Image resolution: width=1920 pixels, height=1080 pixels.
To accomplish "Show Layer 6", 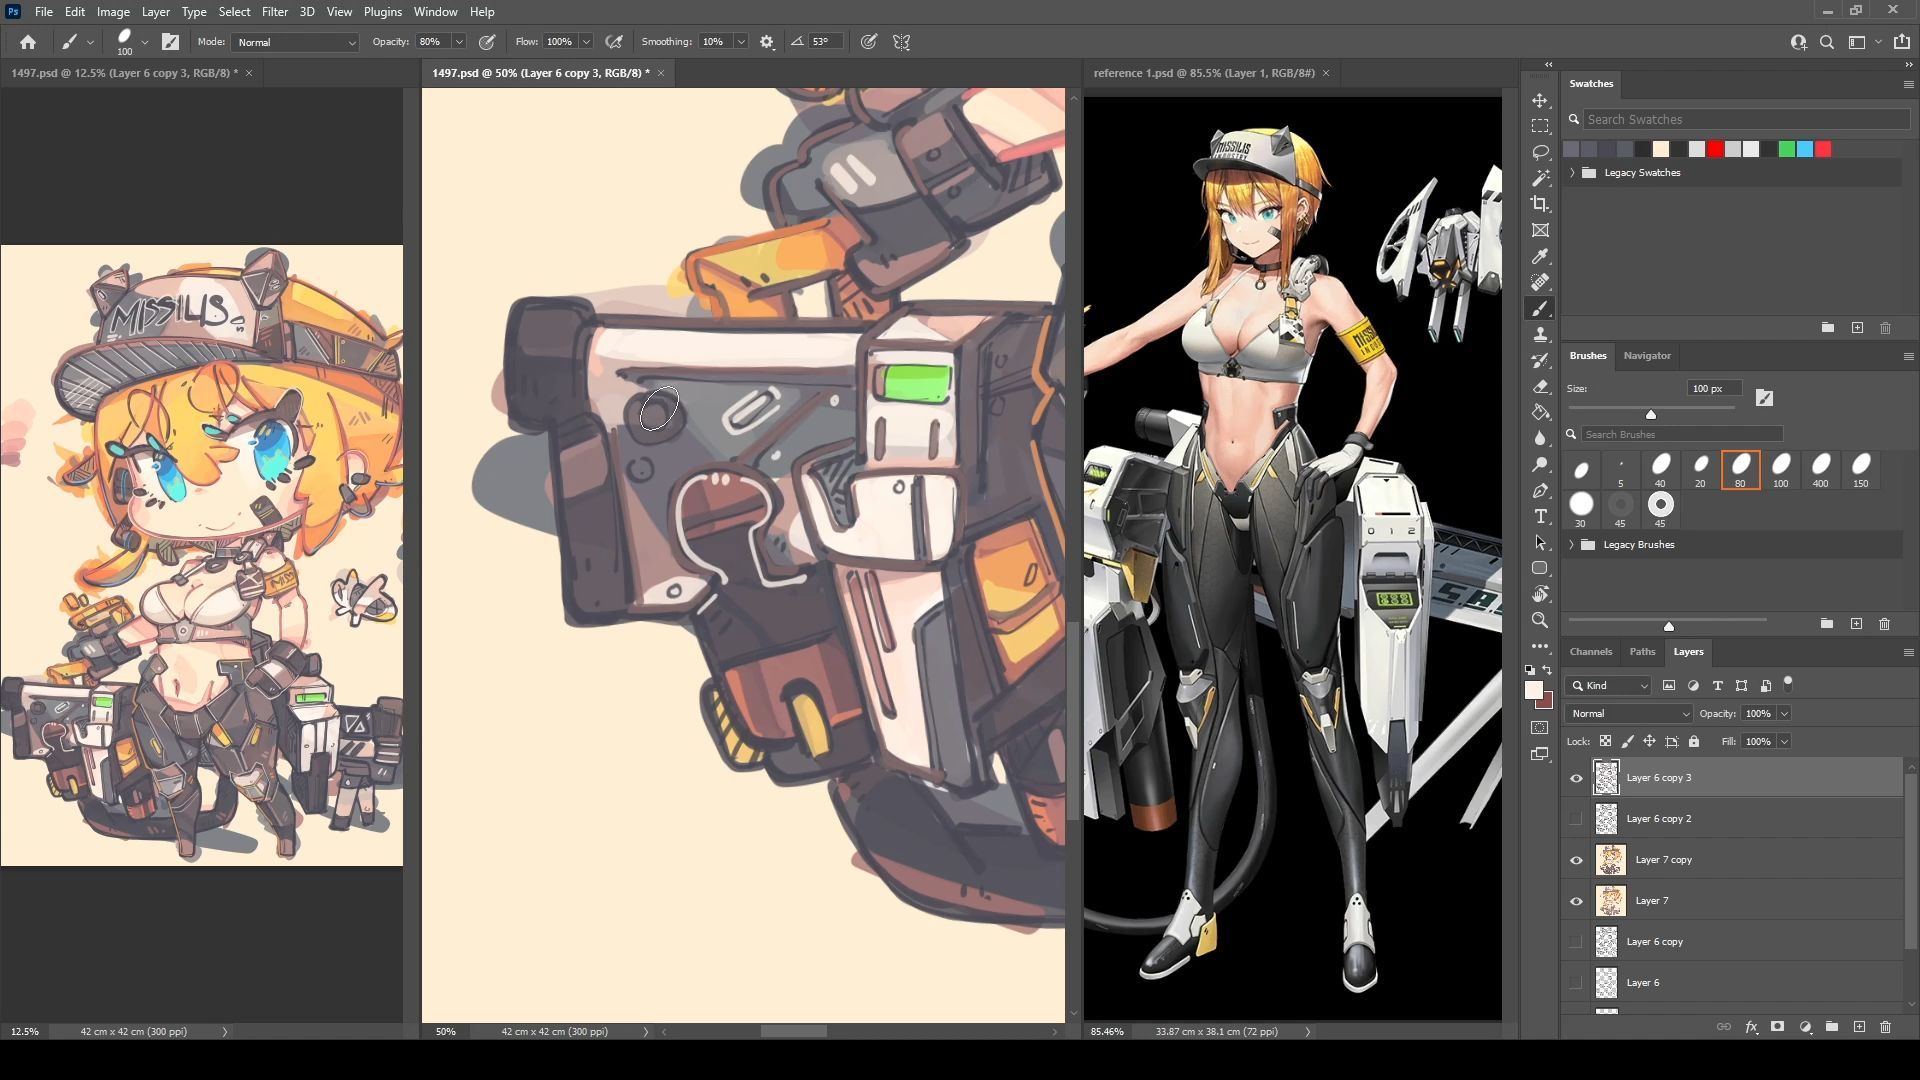I will pyautogui.click(x=1576, y=983).
